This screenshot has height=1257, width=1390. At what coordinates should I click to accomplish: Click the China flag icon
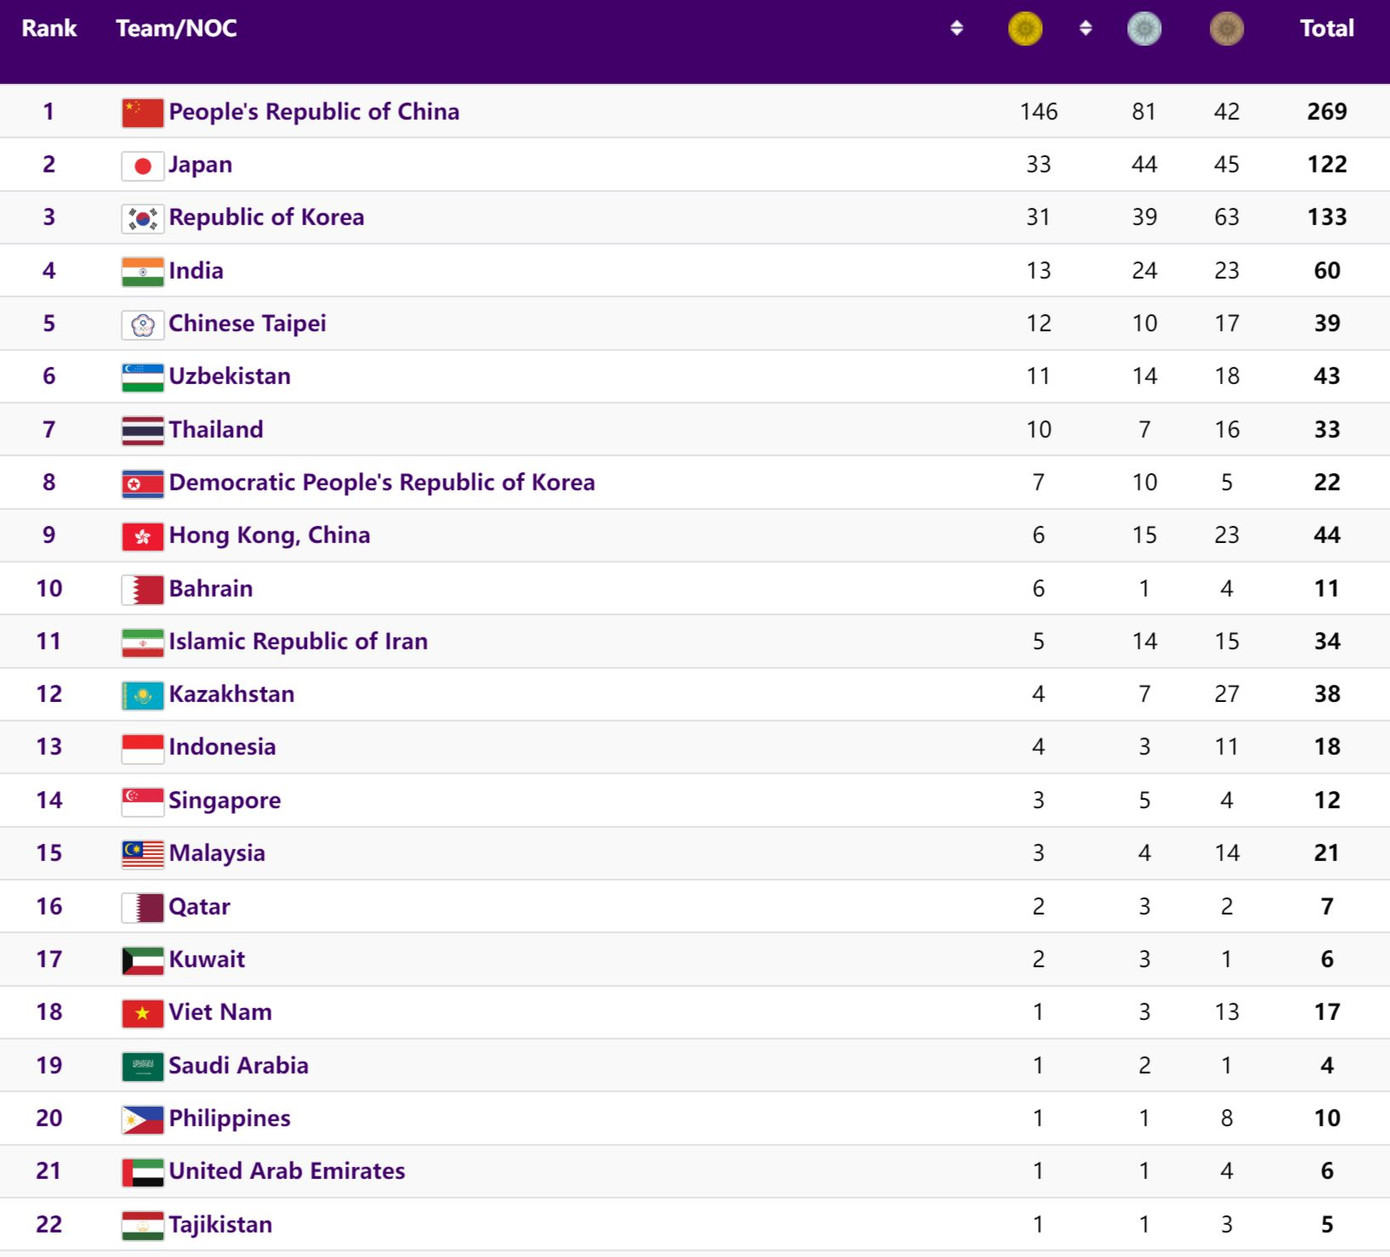click(x=142, y=112)
